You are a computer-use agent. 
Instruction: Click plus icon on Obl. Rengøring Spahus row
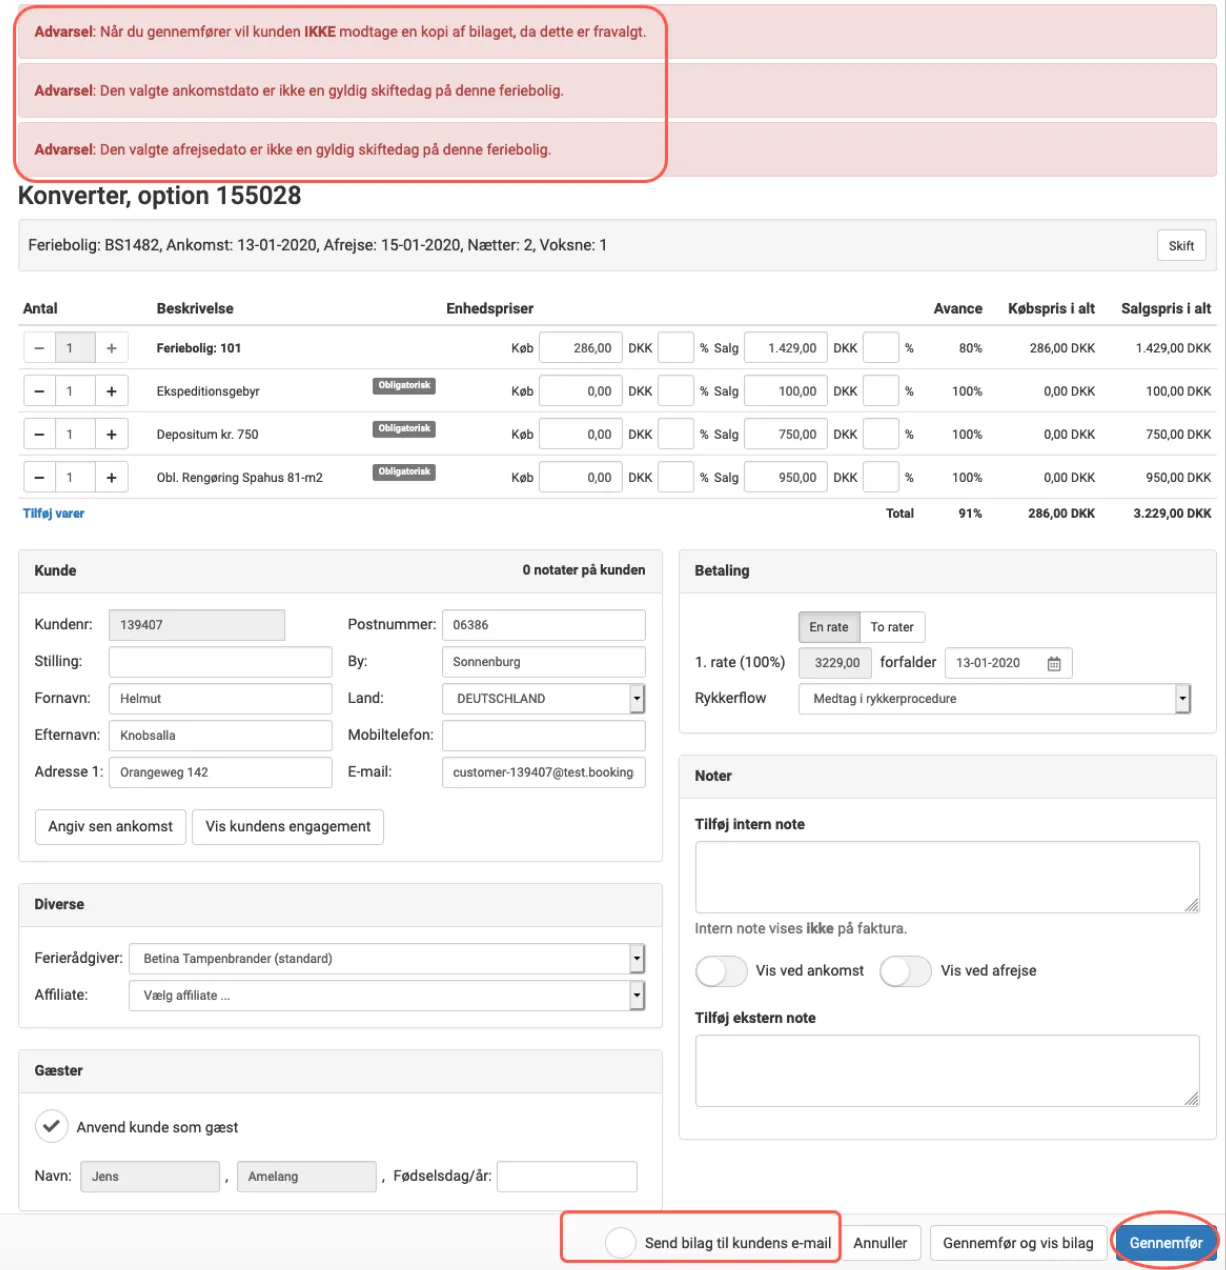tap(111, 477)
